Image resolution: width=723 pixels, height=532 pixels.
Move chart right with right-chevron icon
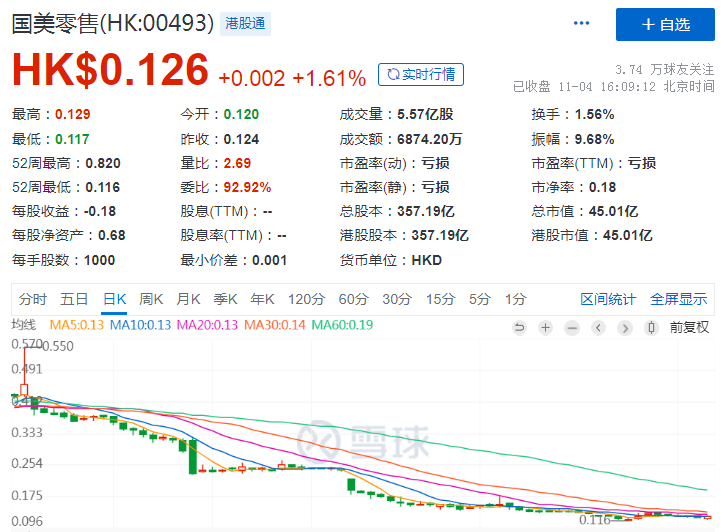(625, 328)
